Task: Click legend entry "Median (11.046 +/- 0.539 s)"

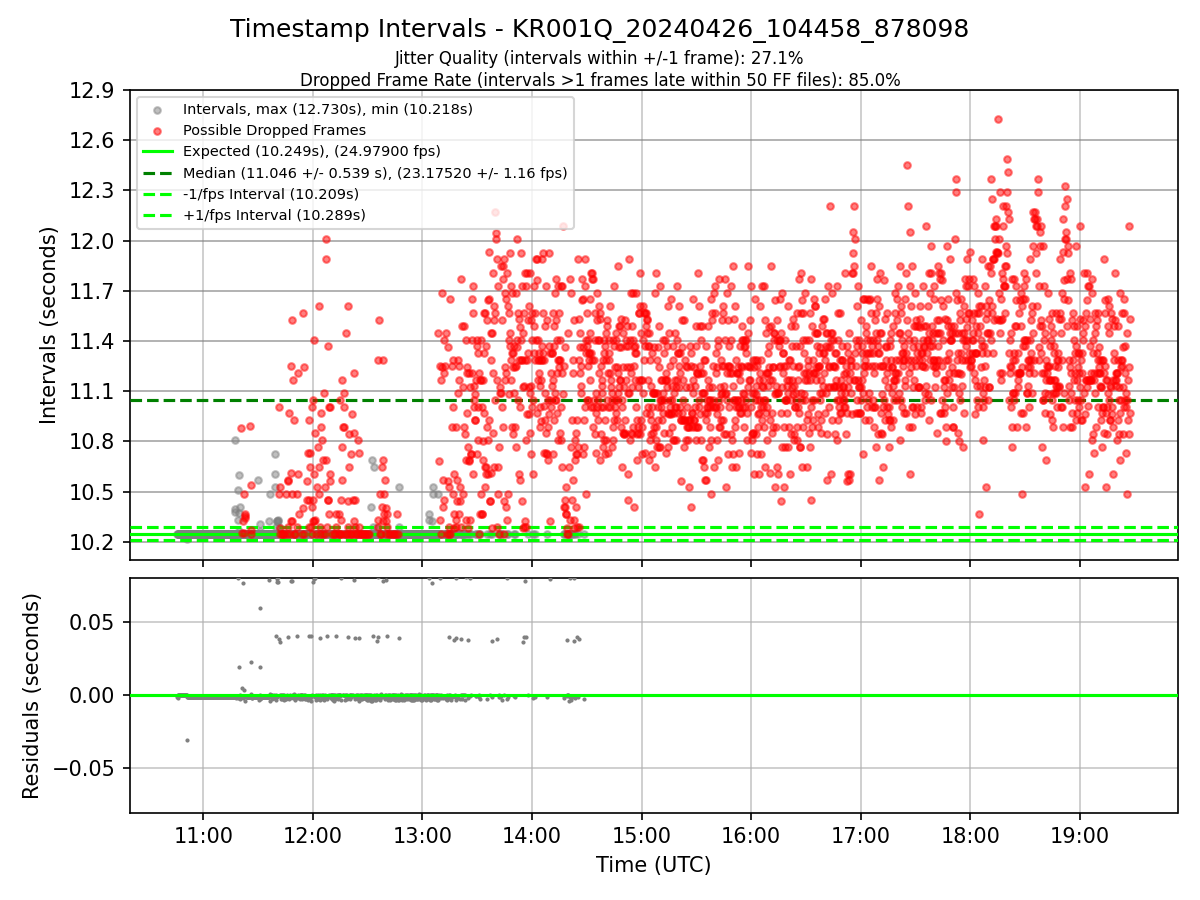Action: tap(375, 173)
